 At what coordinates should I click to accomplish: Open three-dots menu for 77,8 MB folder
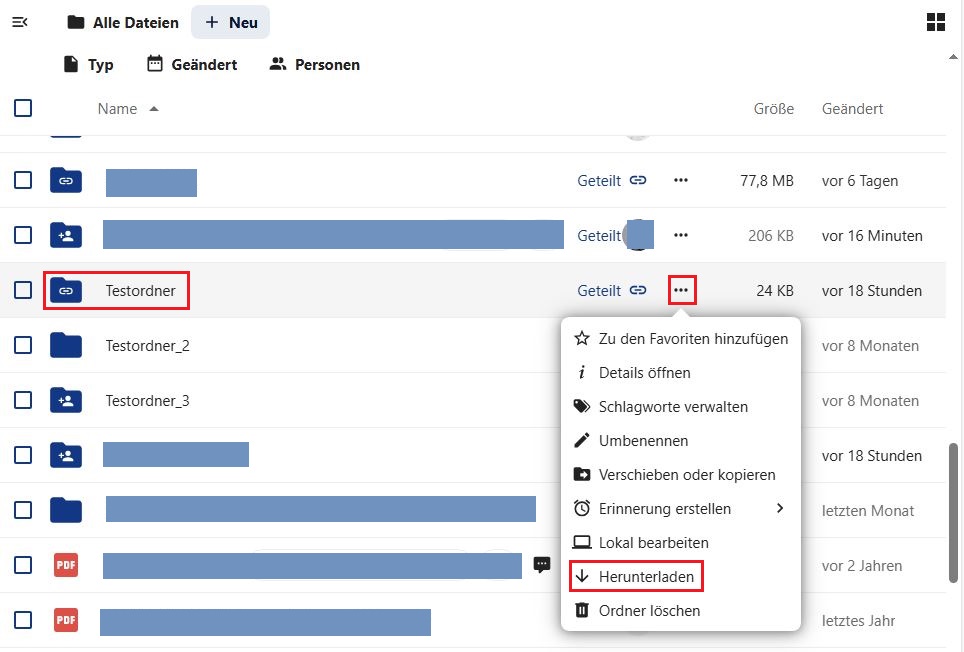click(681, 180)
